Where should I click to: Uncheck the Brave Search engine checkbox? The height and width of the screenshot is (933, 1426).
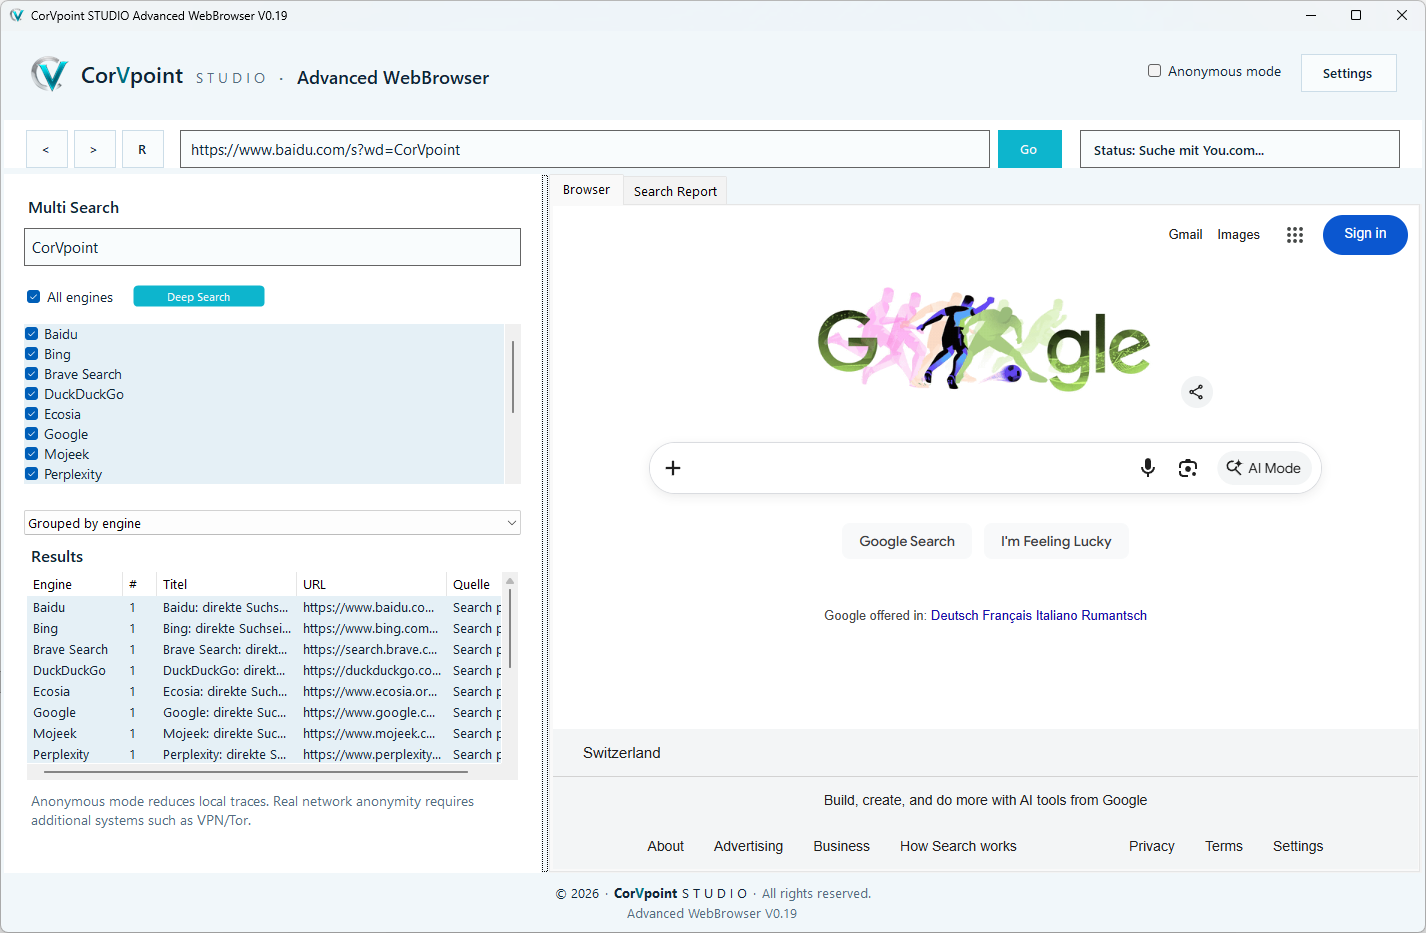coord(32,374)
